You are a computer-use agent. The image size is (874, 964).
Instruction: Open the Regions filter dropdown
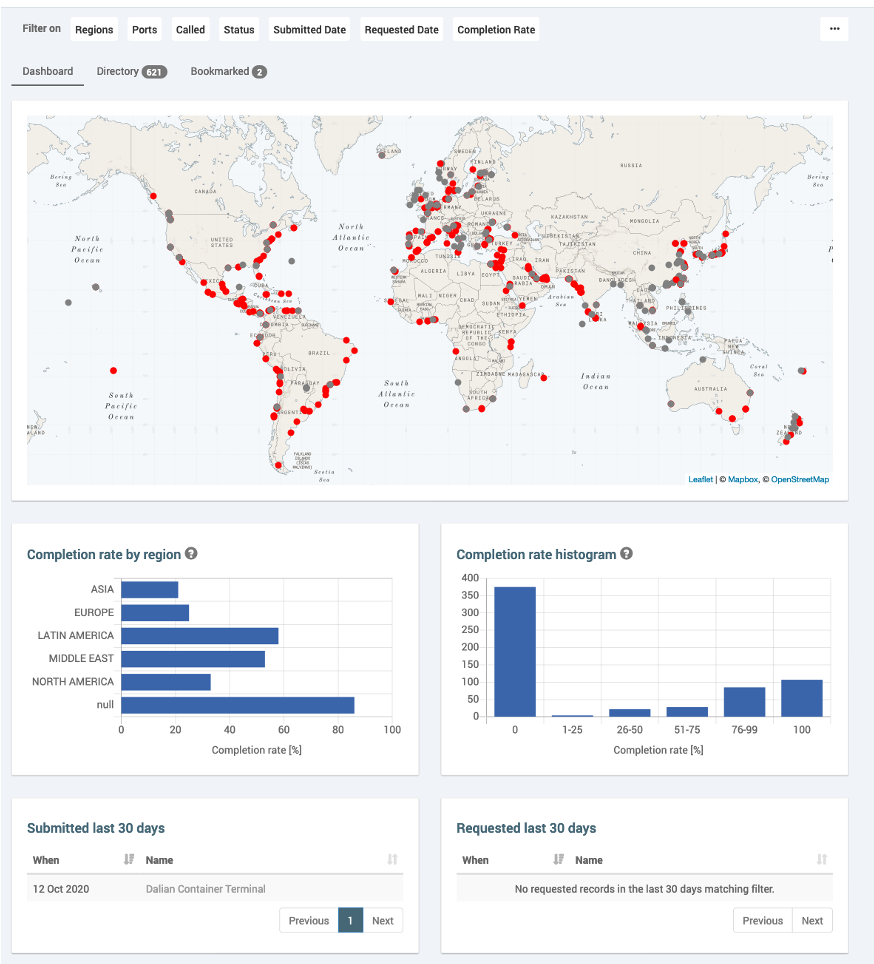(94, 30)
